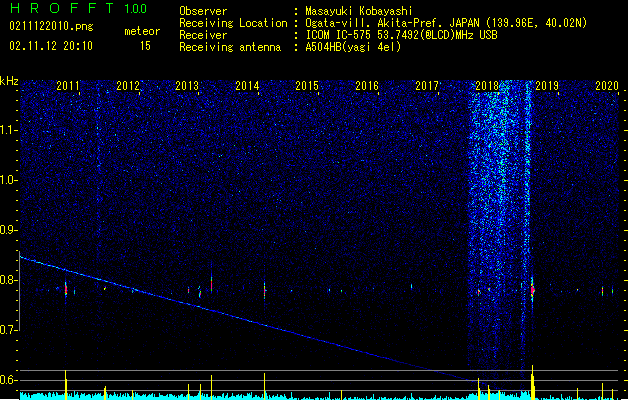Click the Receiving antenna label
The height and width of the screenshot is (400, 629).
pos(230,47)
